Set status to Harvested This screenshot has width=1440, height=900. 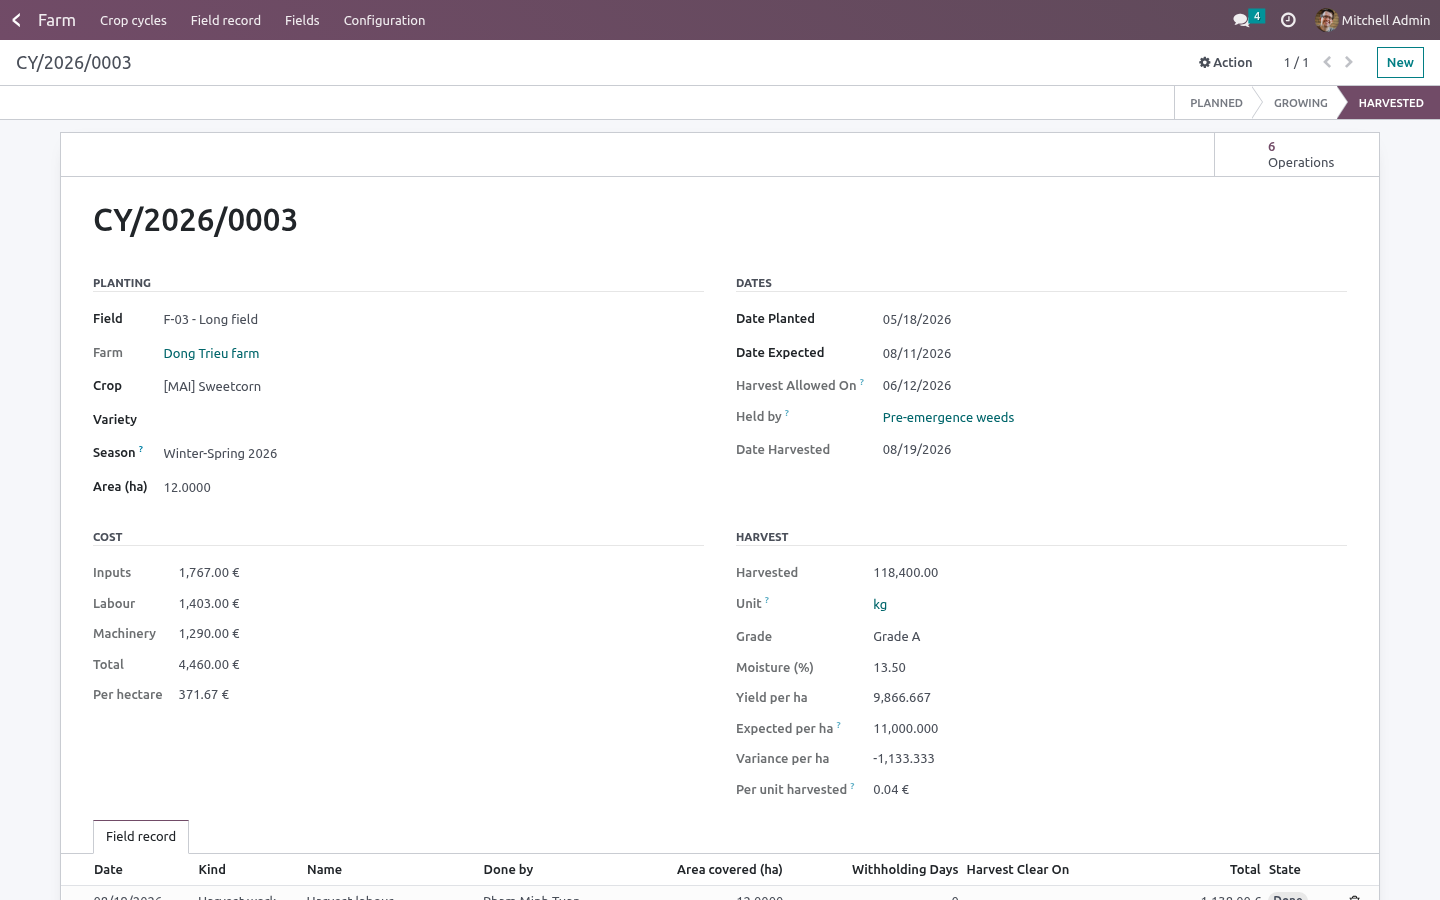coord(1391,103)
